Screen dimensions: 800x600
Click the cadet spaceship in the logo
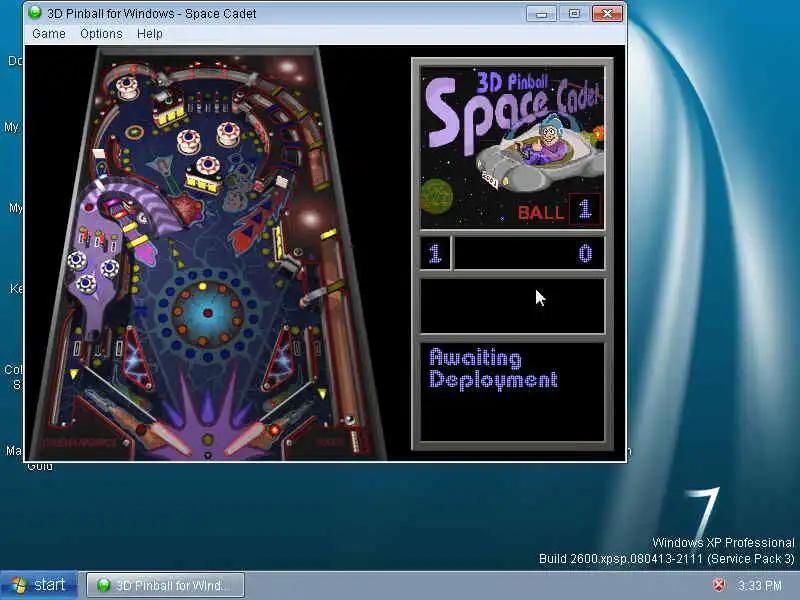coord(540,154)
